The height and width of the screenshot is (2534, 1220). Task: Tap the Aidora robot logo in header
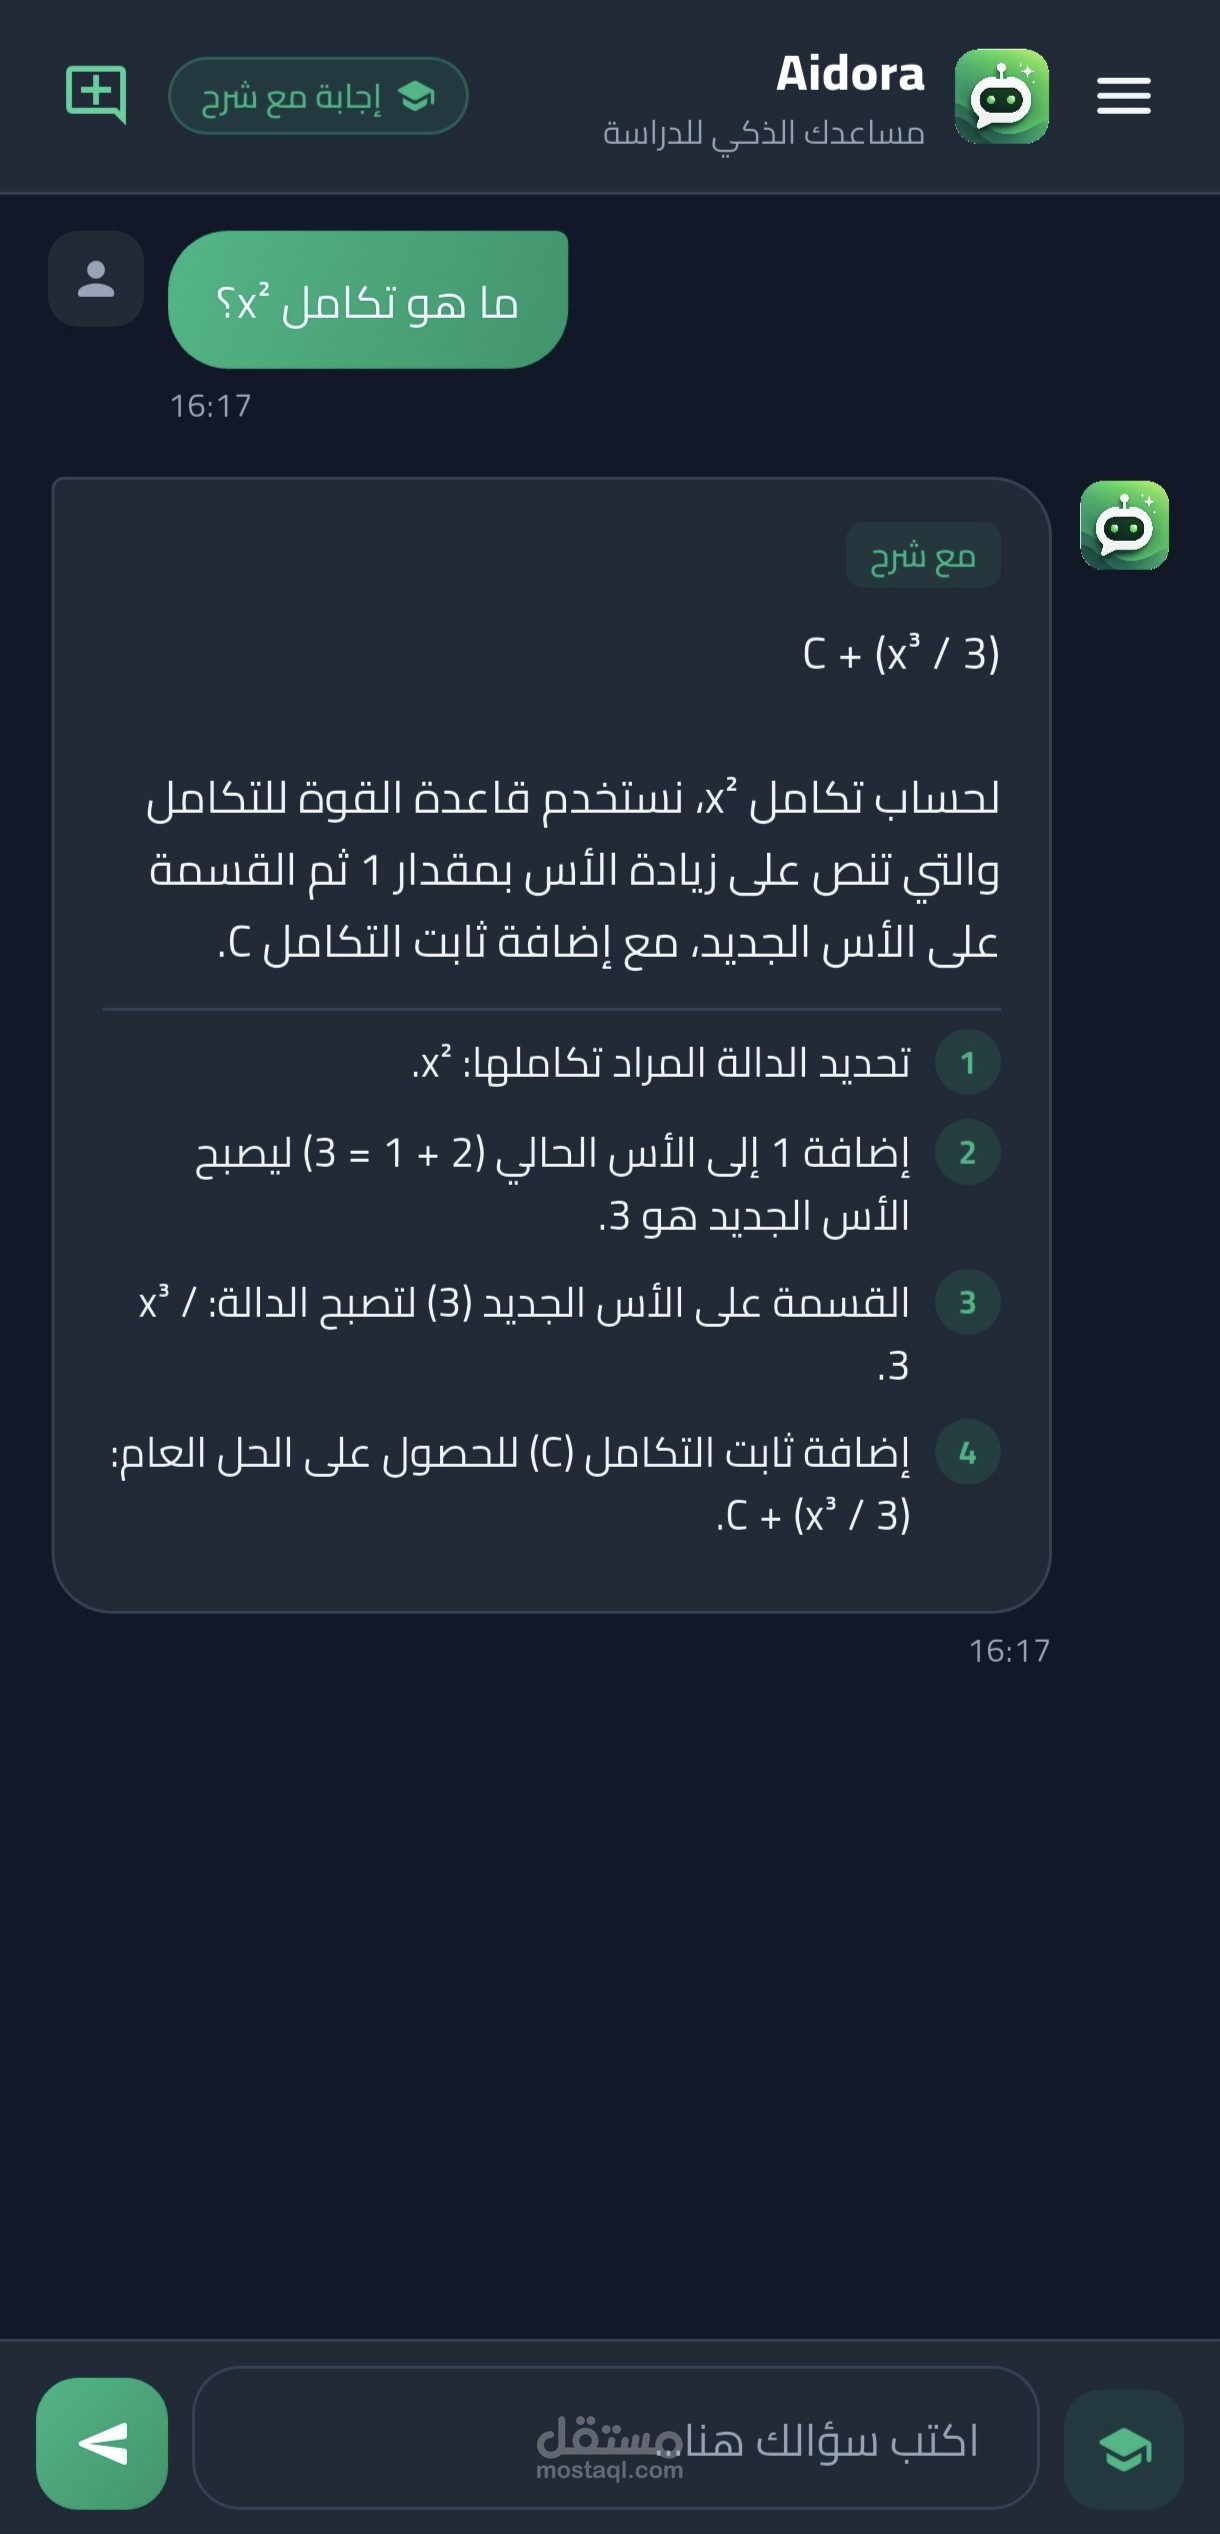(x=1001, y=96)
